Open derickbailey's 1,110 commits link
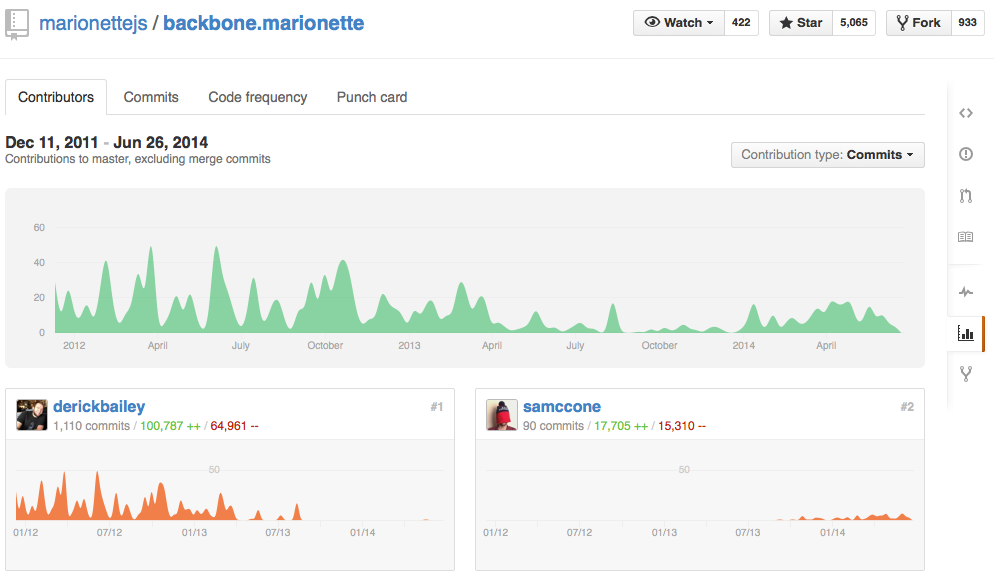This screenshot has width=994, height=584. click(91, 426)
